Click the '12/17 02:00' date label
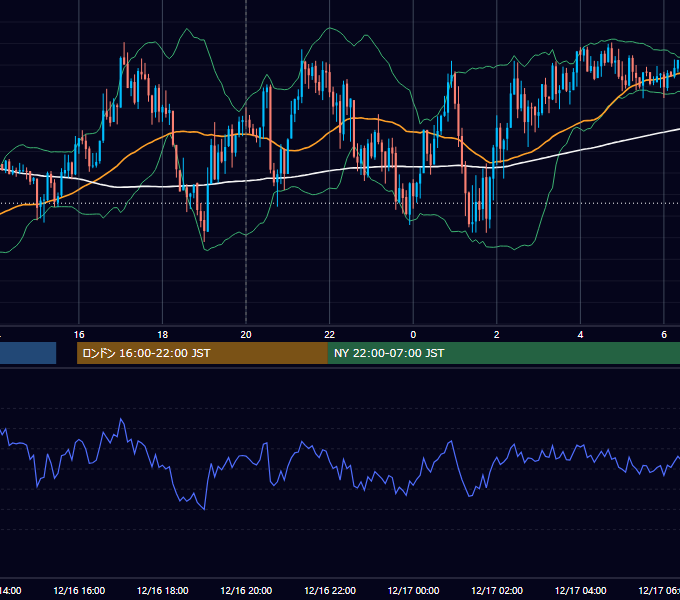The image size is (680, 600). tap(497, 591)
